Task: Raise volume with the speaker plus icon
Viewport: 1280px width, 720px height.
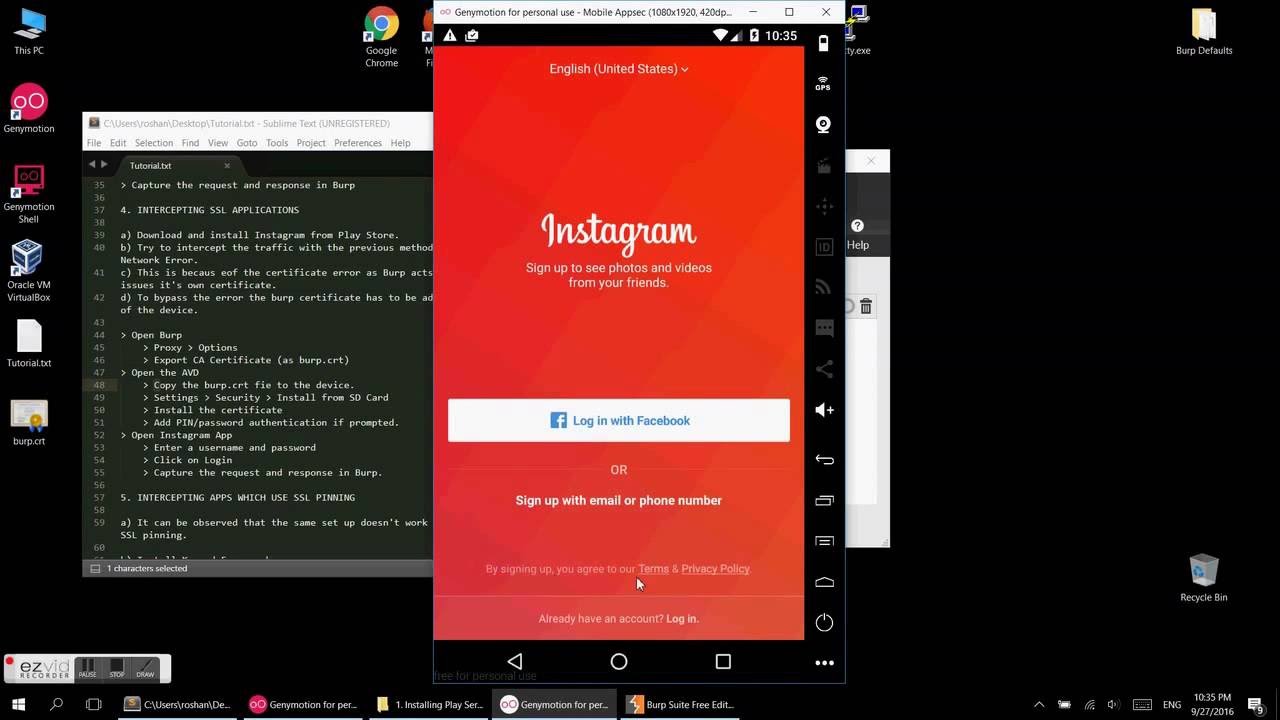Action: (824, 410)
